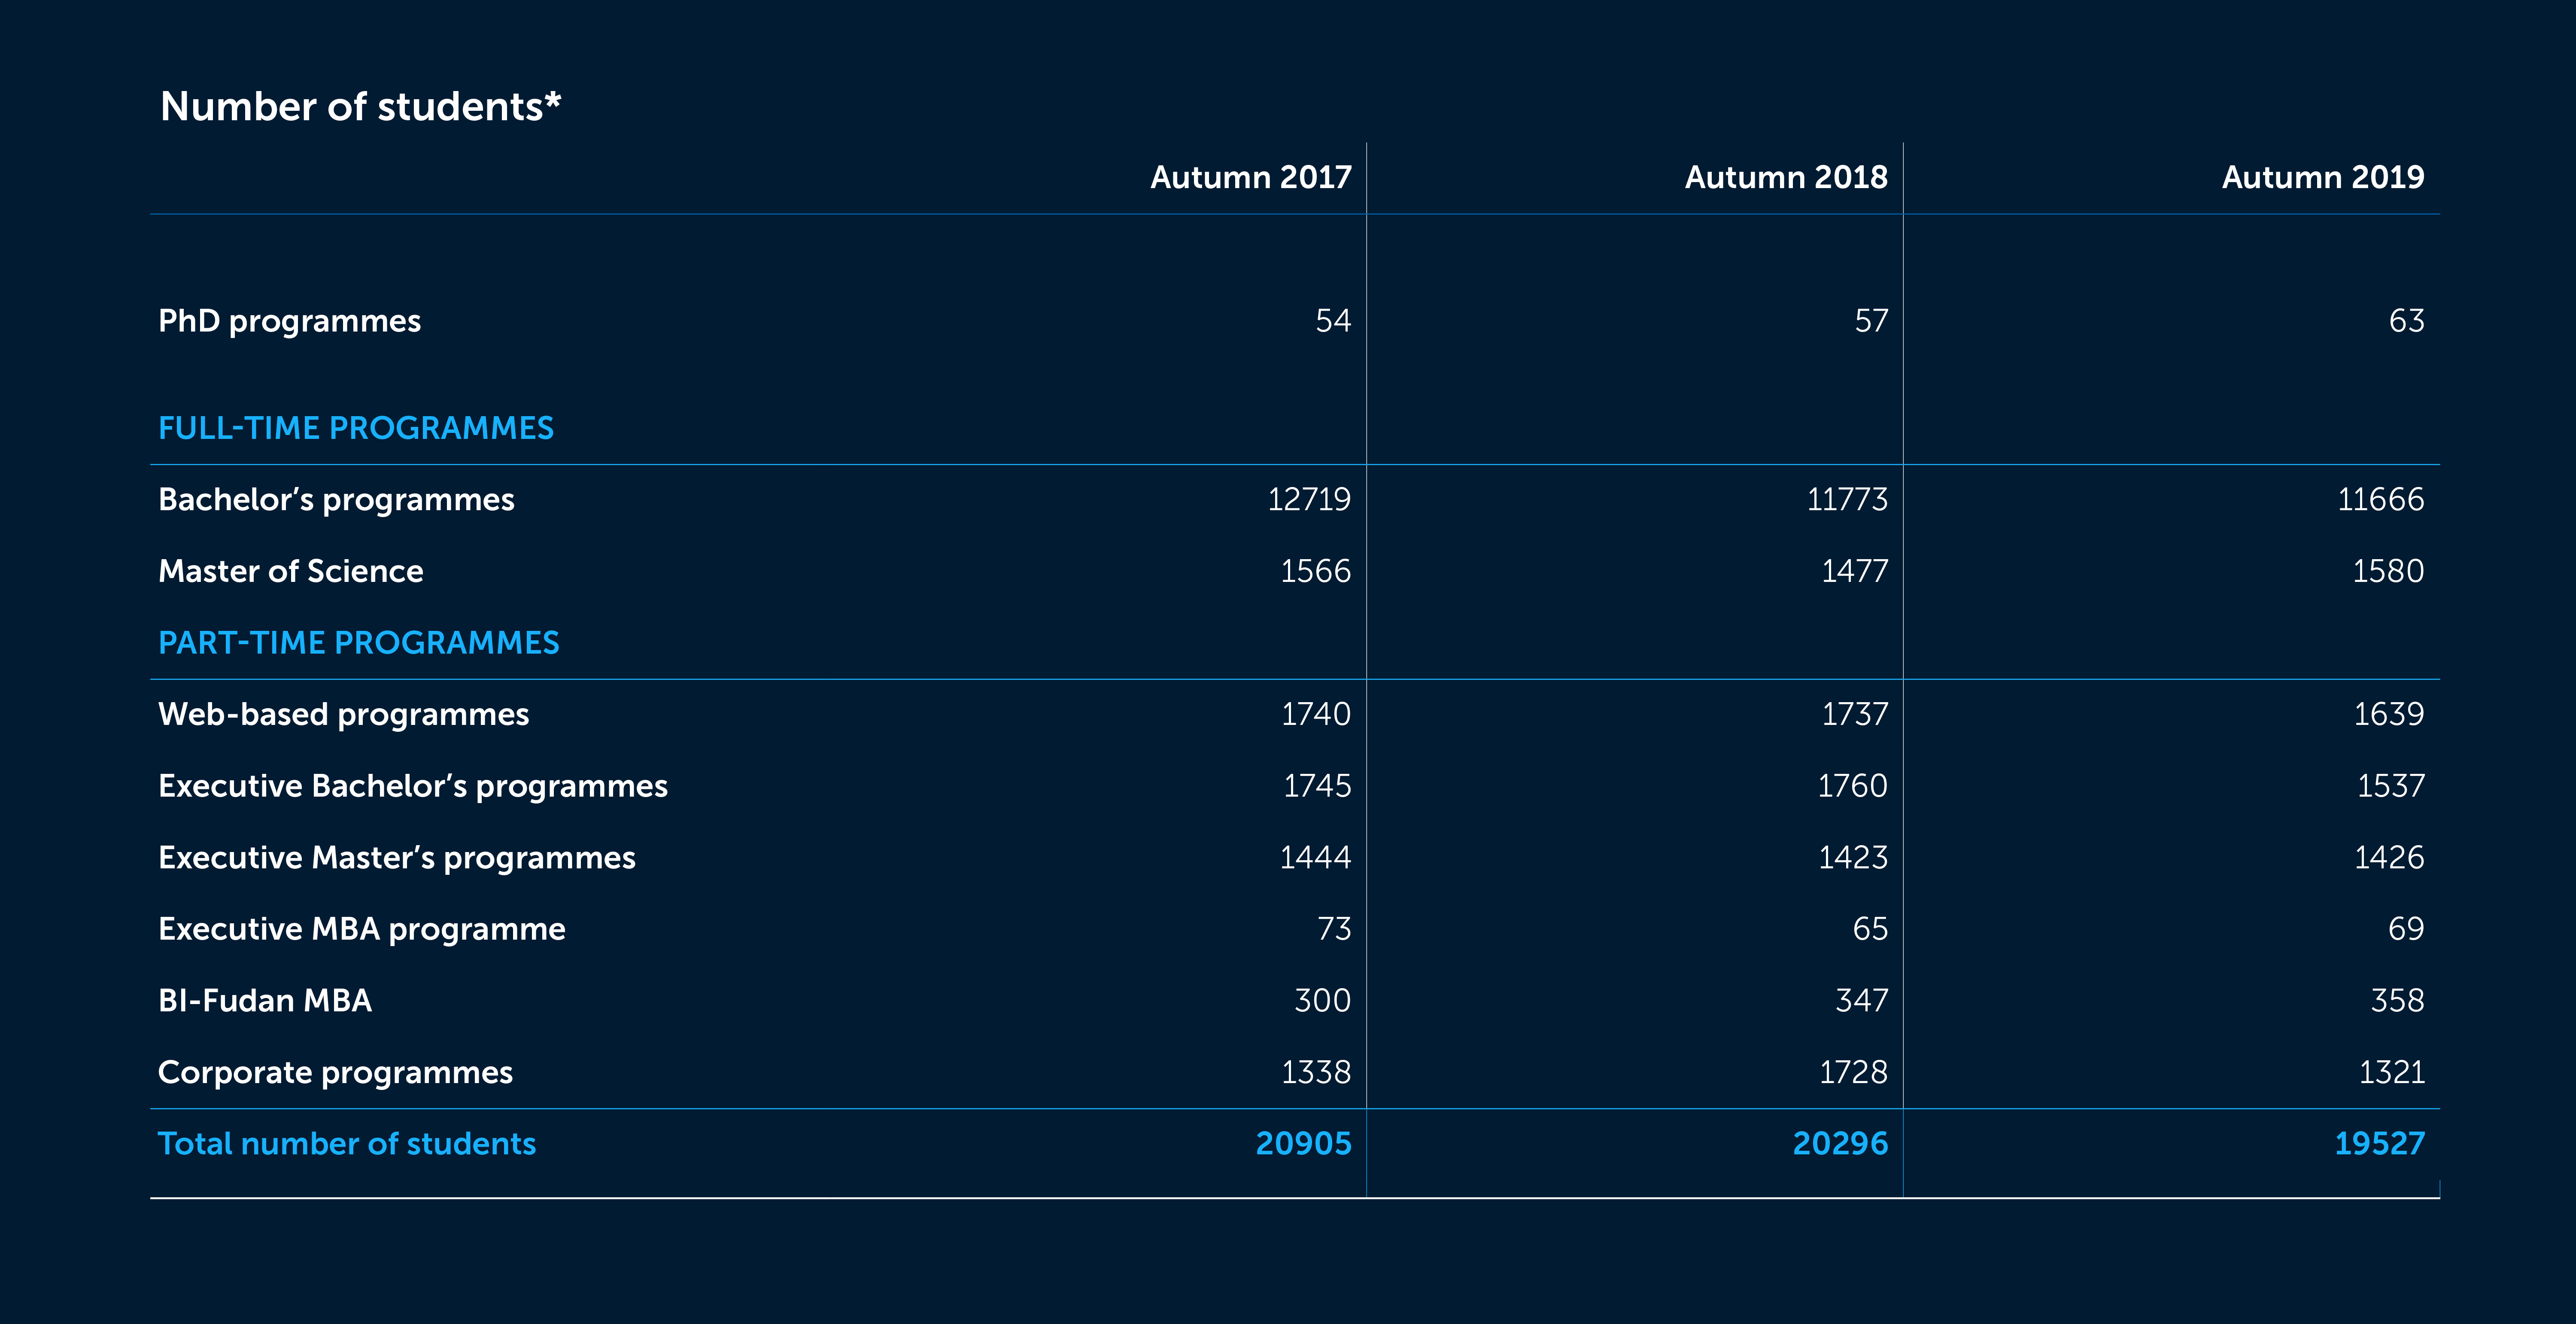Select BI-Fudan MBA value 300
This screenshot has width=2576, height=1324.
(x=1323, y=1001)
